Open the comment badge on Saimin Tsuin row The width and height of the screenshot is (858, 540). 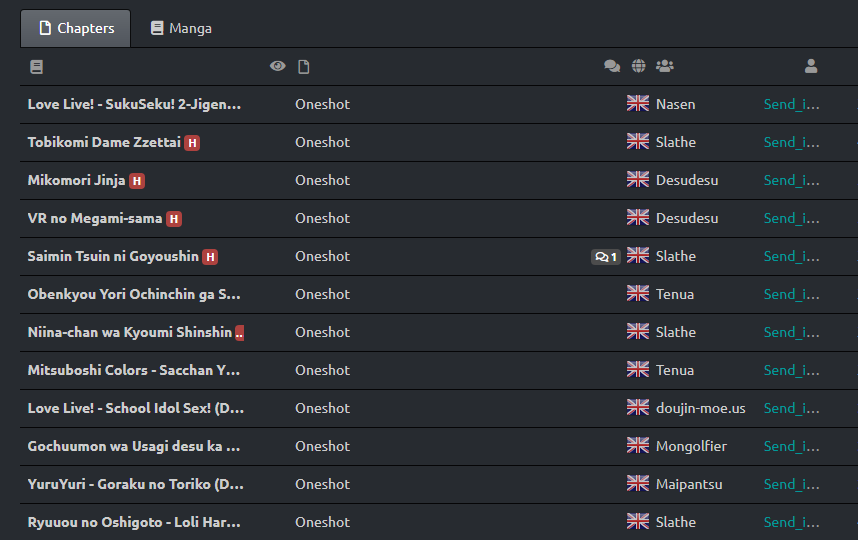pos(606,257)
